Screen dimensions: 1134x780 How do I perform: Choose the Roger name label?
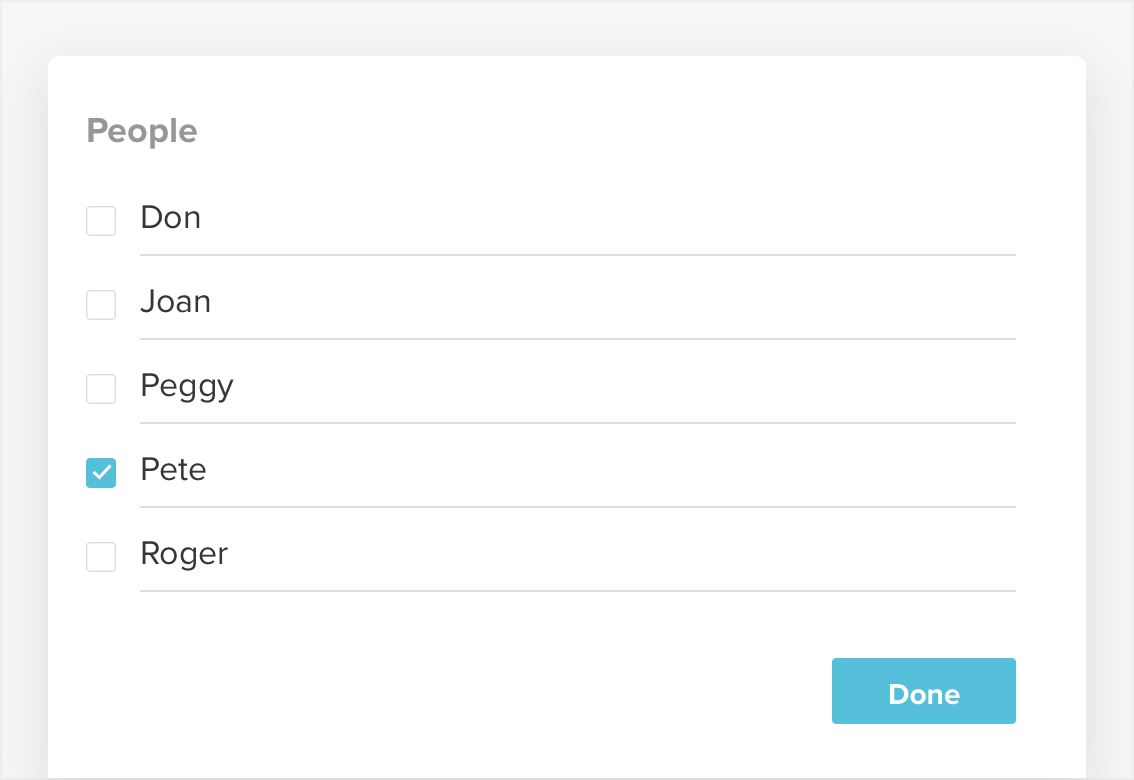coord(184,555)
